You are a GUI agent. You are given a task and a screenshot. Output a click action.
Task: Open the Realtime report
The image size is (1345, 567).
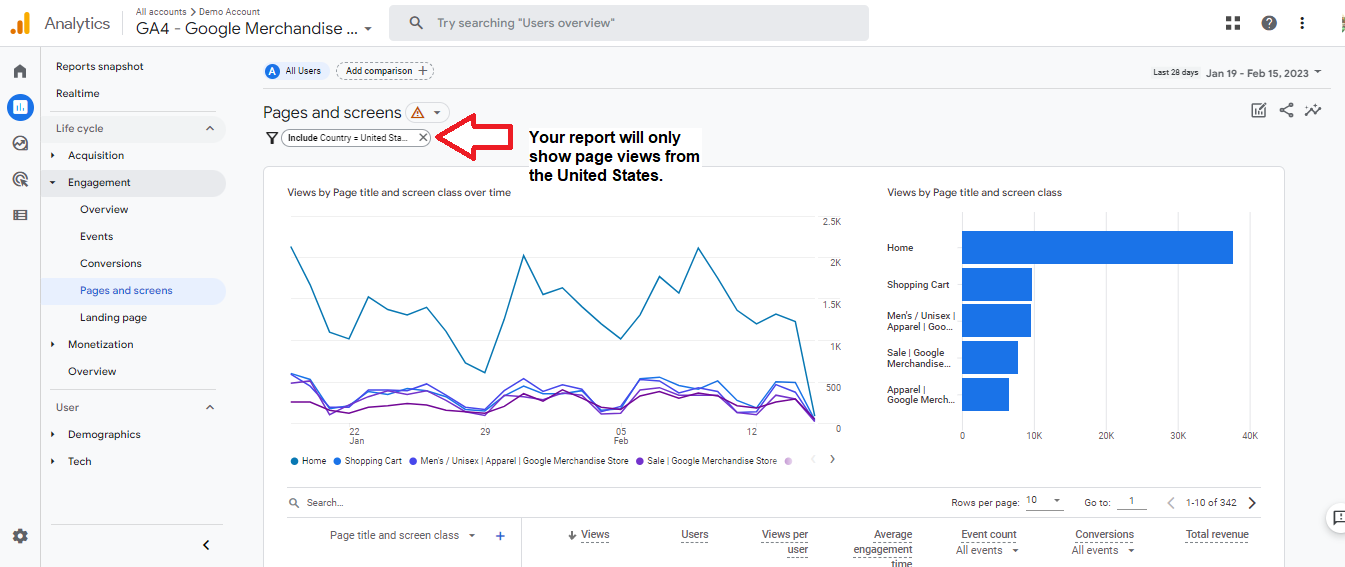coord(78,94)
